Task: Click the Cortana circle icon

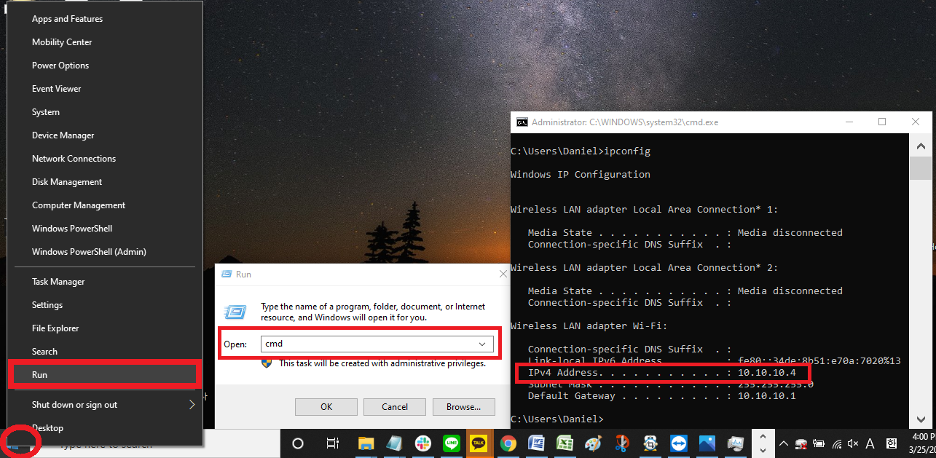Action: tap(297, 443)
